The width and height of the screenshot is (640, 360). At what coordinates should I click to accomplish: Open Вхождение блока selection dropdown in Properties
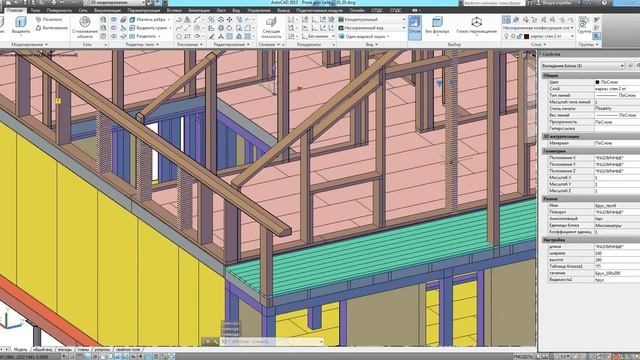pos(582,66)
